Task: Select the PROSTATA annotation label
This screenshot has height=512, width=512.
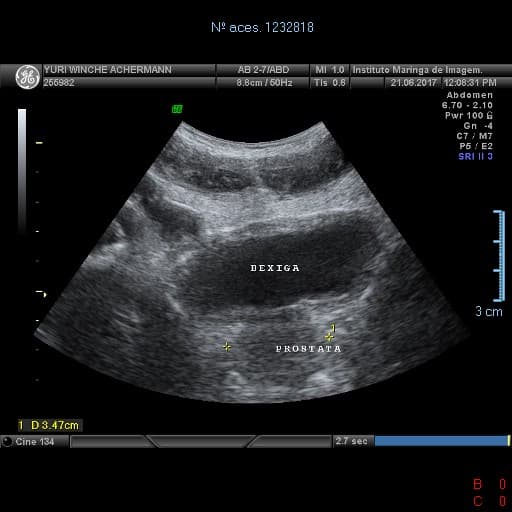Action: click(308, 349)
